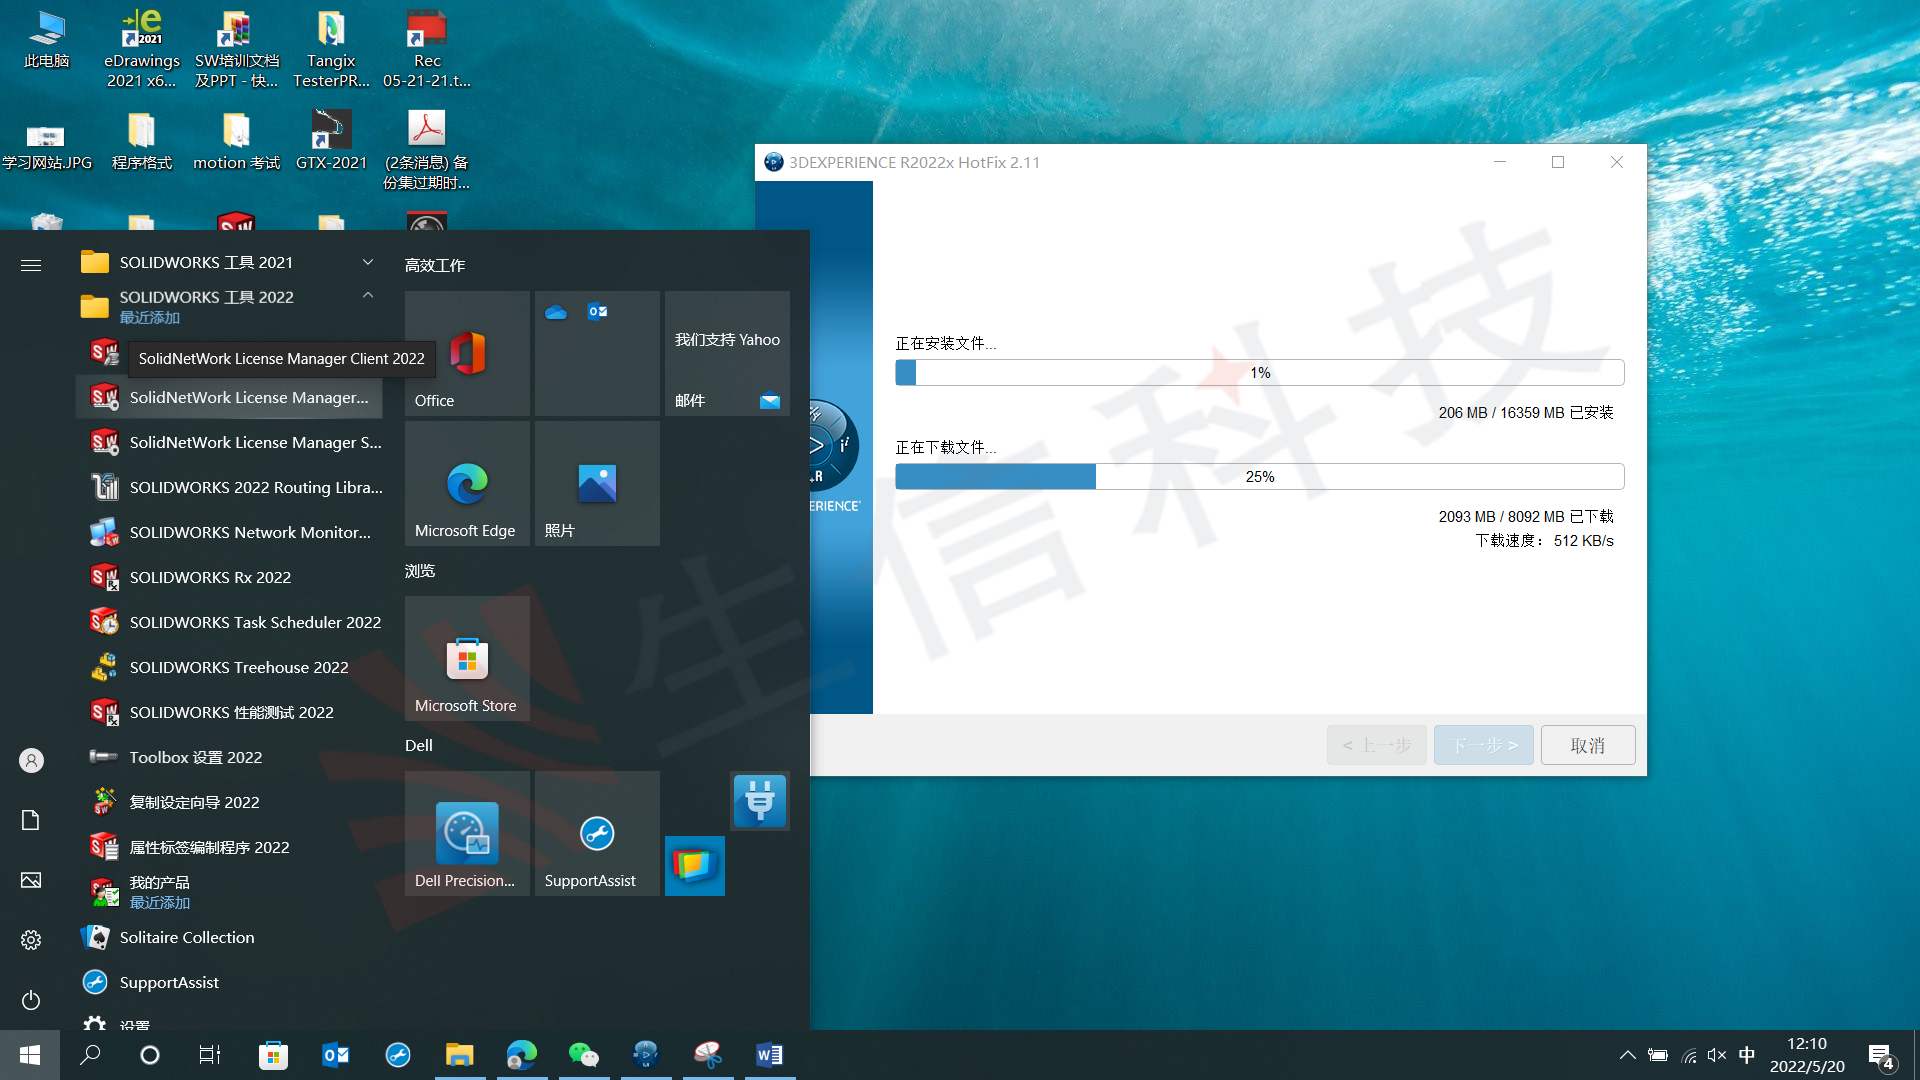Open SupportAssist tile in Dell group

point(597,833)
